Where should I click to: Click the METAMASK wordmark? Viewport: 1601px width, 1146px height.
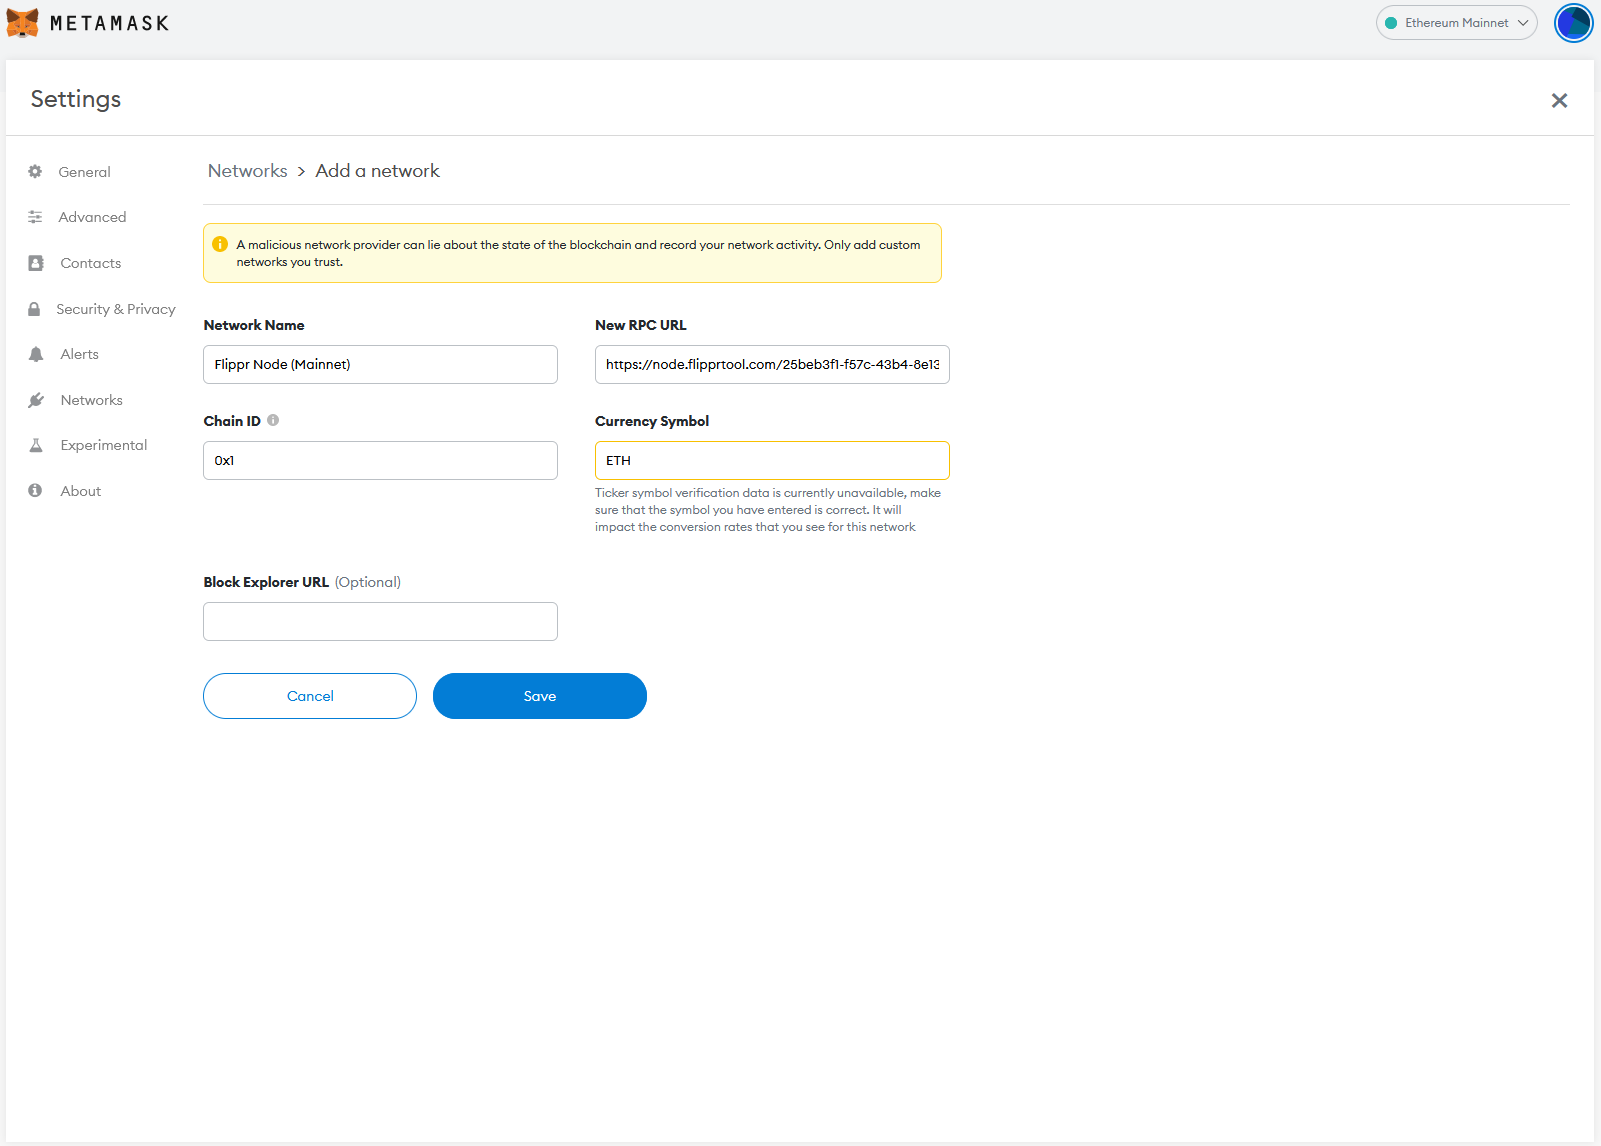coord(109,23)
